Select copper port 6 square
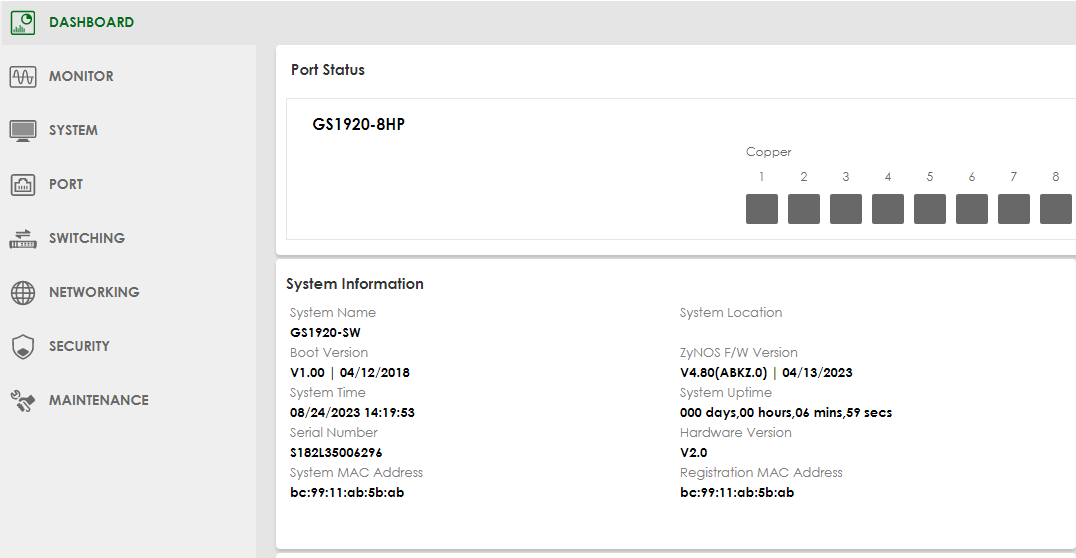 coord(972,209)
